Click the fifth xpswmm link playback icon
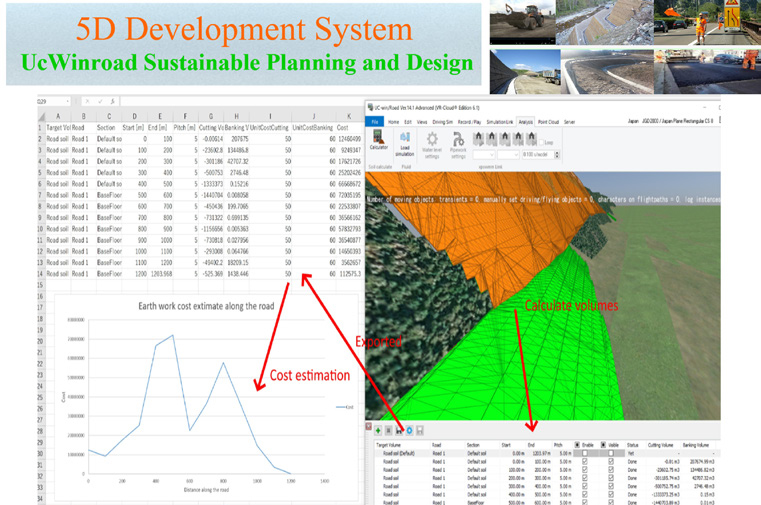Viewport: 761px width, 505px height. 531,139
